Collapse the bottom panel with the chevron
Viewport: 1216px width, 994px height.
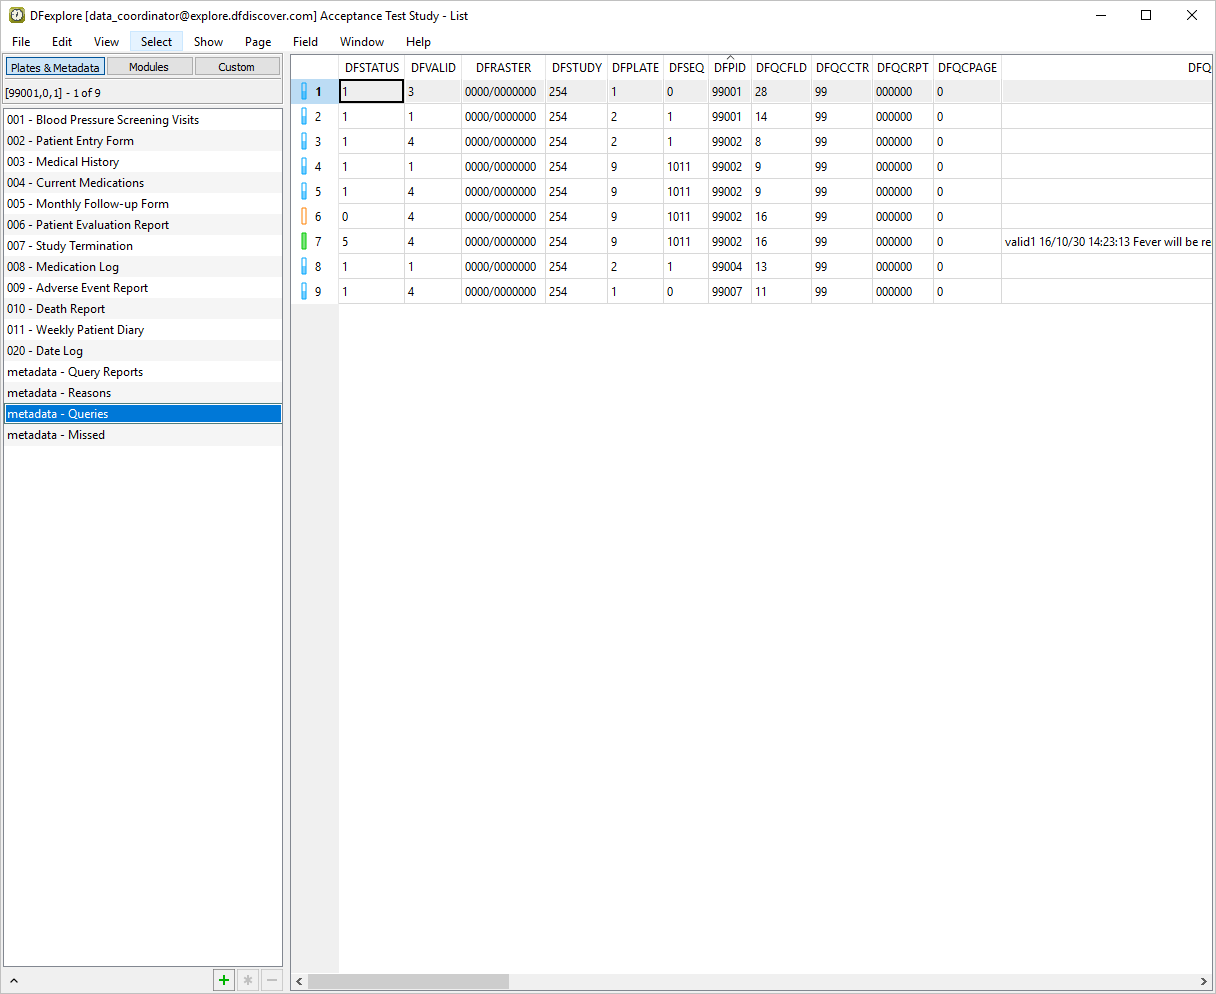14,981
